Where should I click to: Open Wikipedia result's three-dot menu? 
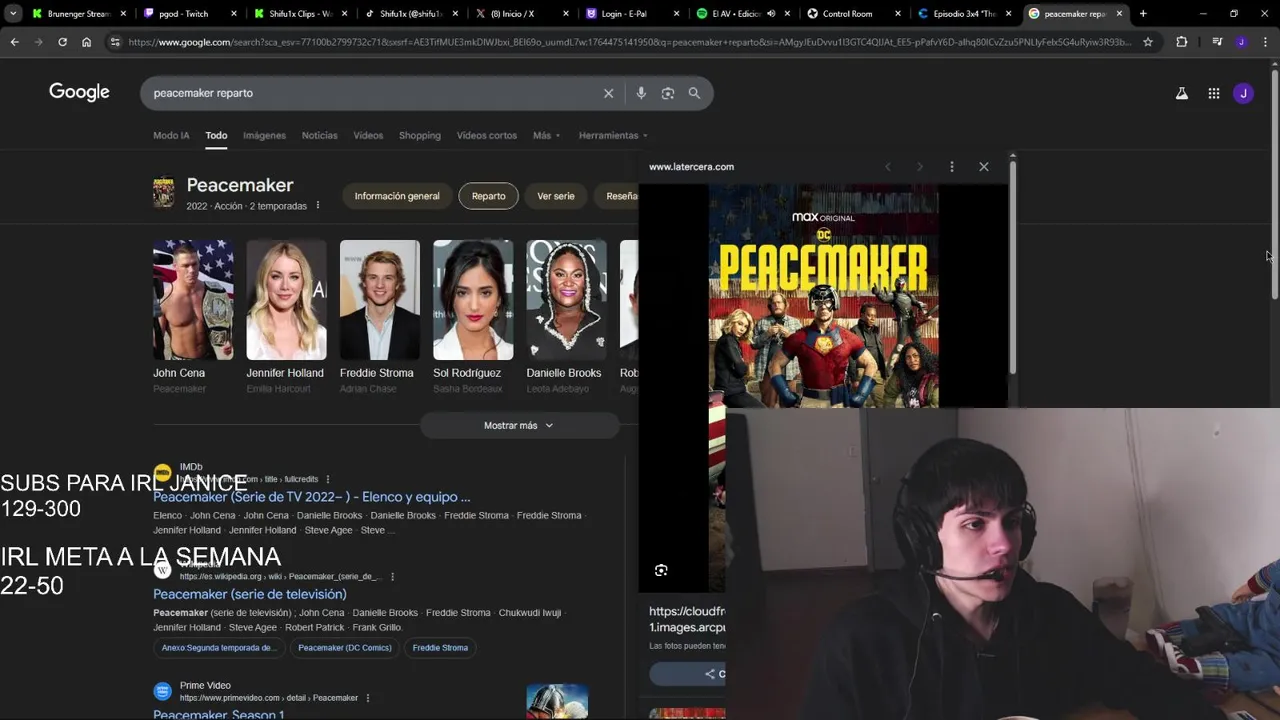click(392, 577)
